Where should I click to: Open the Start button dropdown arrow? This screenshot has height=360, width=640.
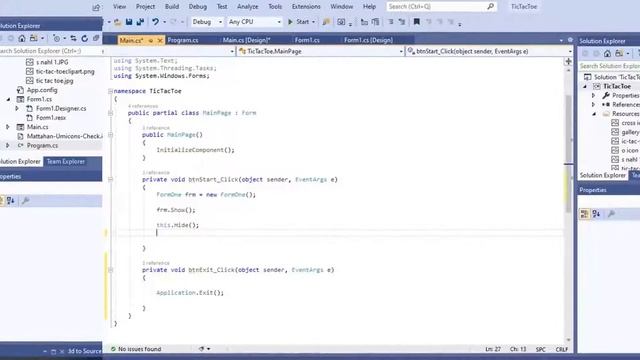pyautogui.click(x=313, y=22)
